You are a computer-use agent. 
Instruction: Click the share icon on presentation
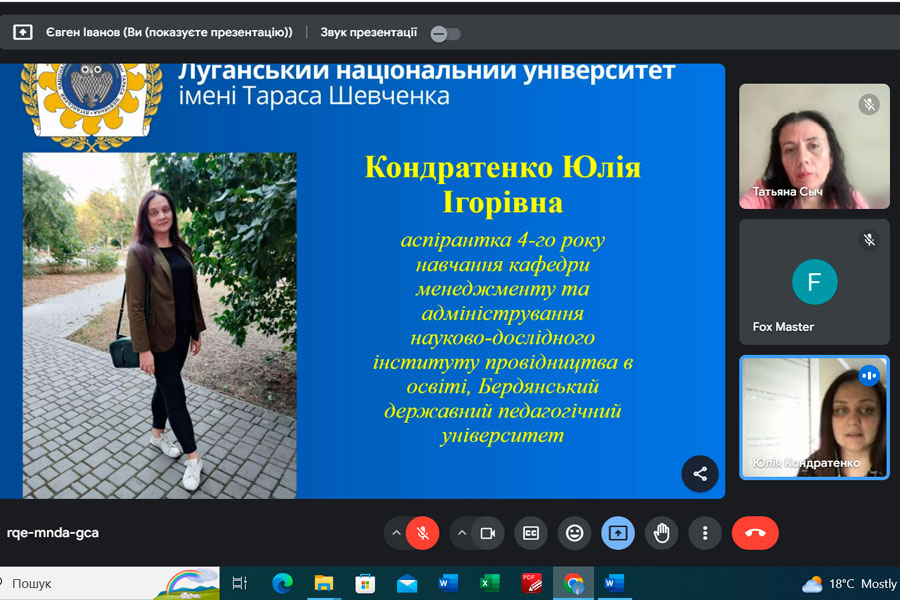click(x=700, y=474)
